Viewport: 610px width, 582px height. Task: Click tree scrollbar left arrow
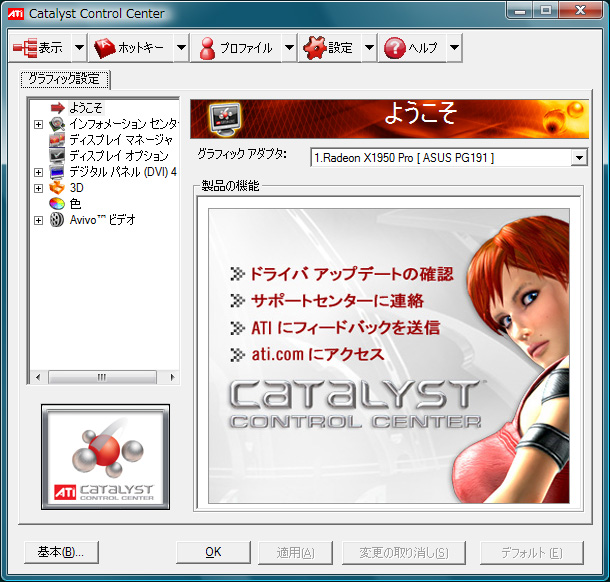[x=38, y=377]
